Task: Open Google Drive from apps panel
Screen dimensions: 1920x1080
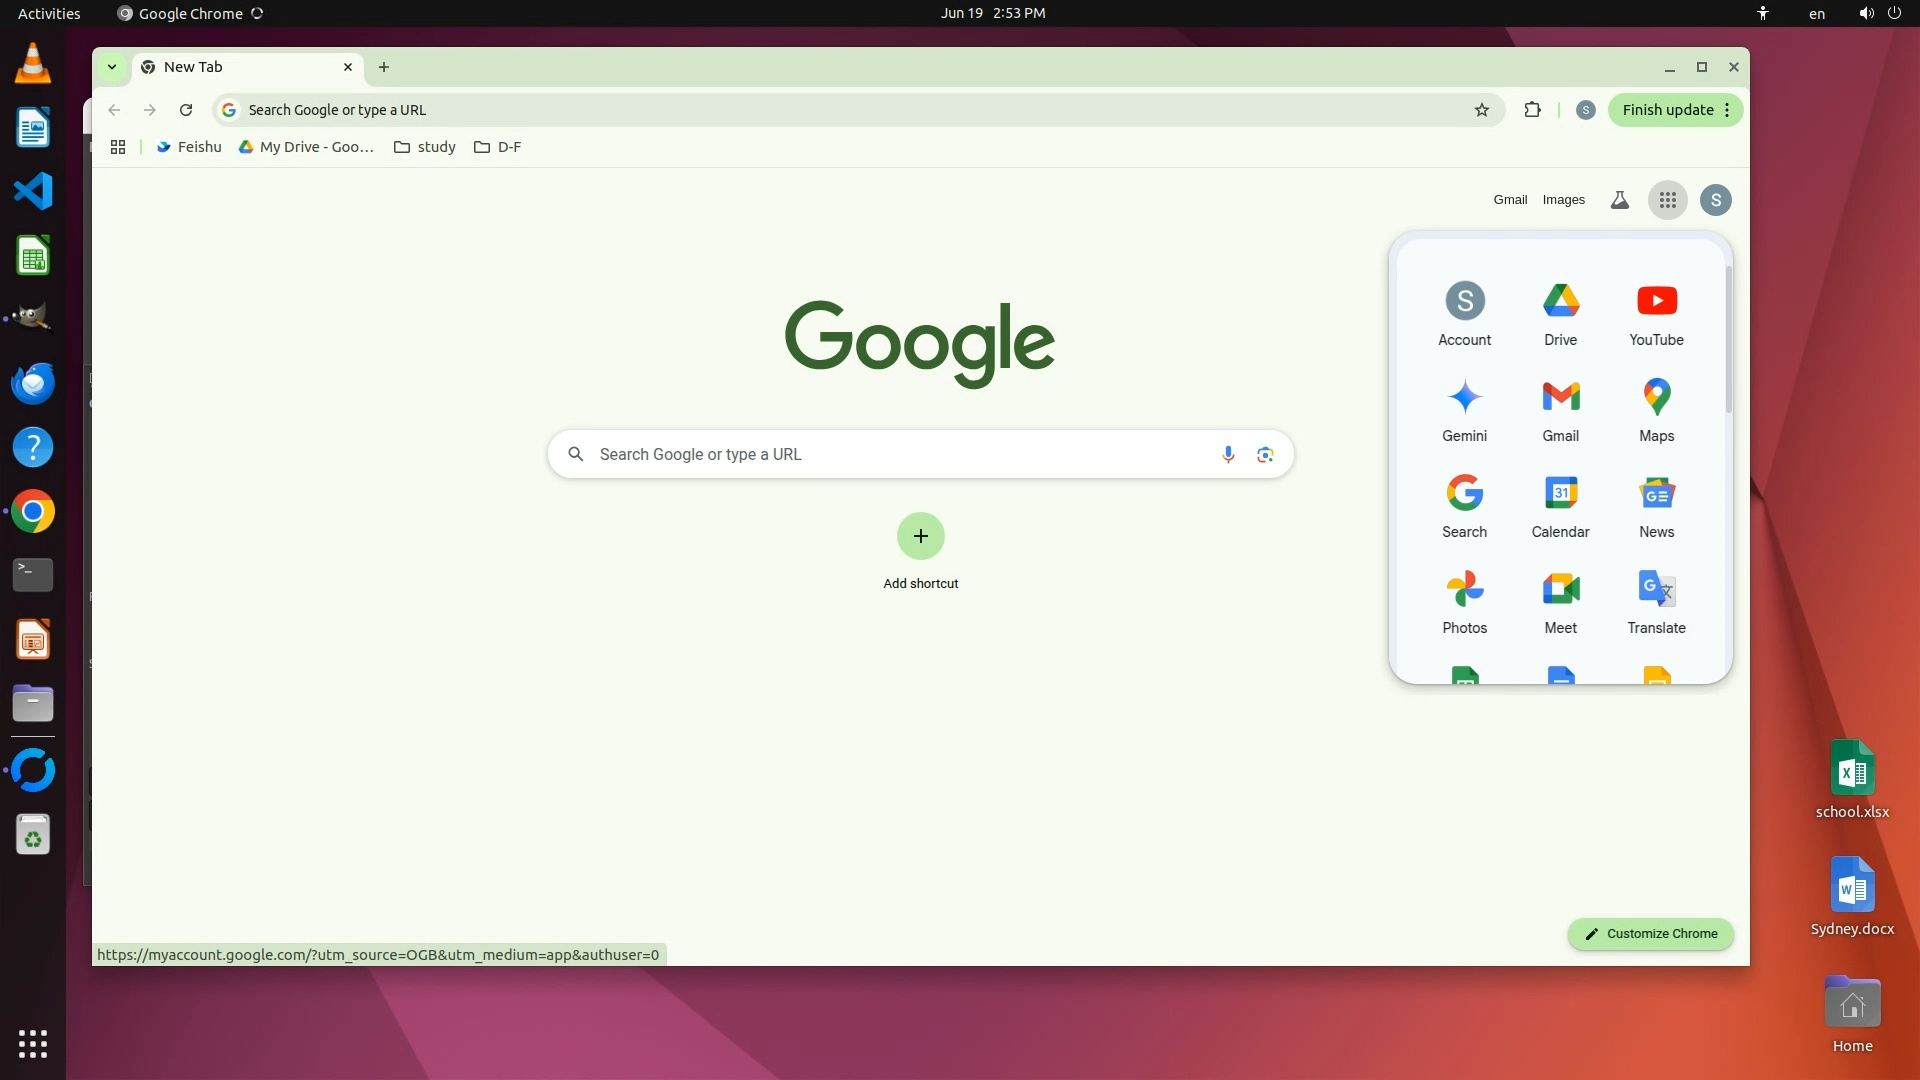Action: [1560, 313]
